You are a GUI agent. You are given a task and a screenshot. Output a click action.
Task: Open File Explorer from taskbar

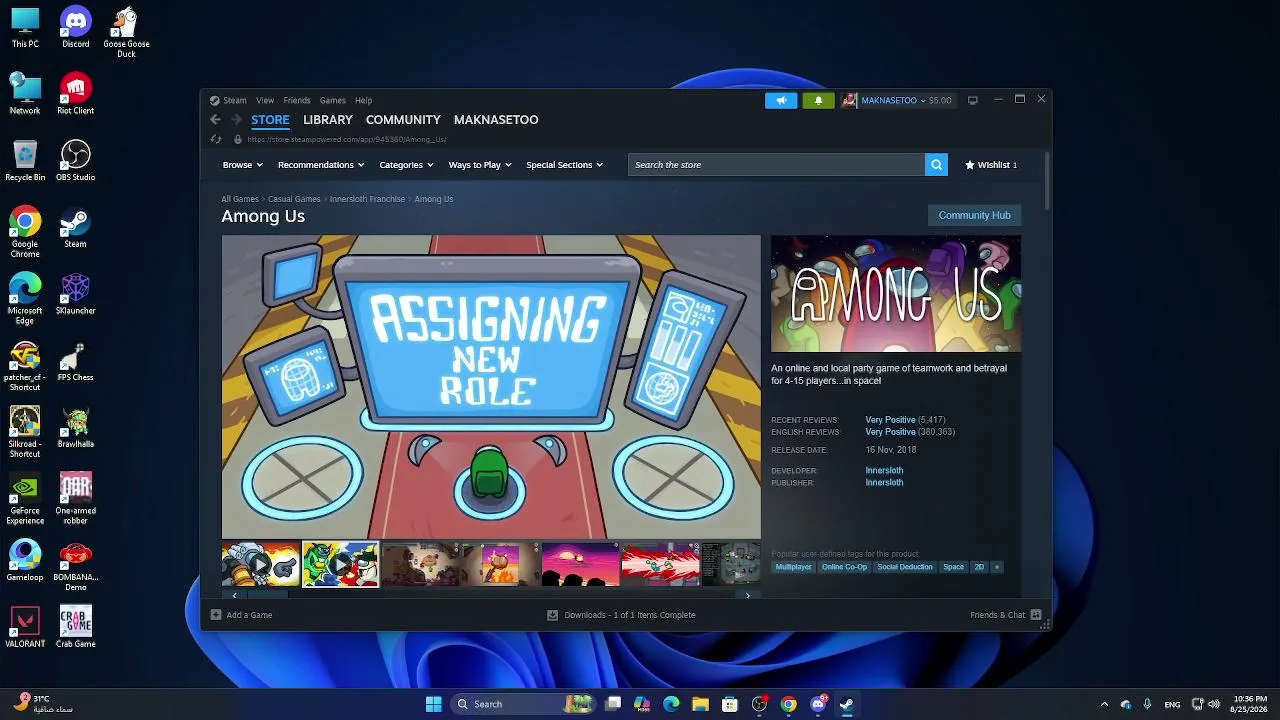coord(700,704)
